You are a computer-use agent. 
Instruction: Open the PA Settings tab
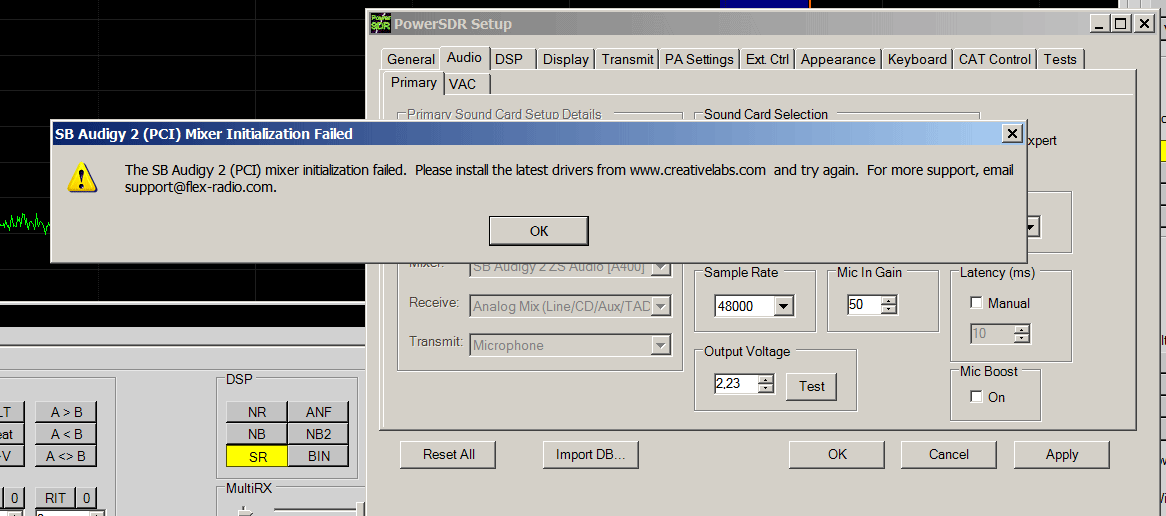pyautogui.click(x=699, y=59)
